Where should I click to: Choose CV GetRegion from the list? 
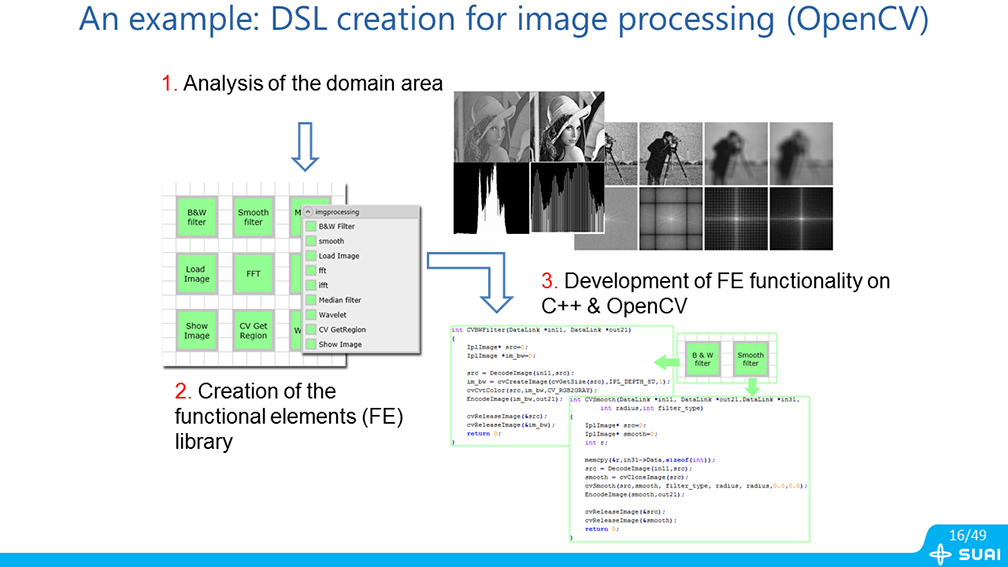342,329
